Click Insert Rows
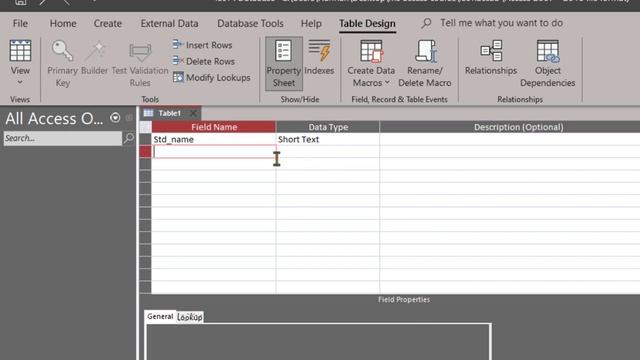 [x=202, y=45]
